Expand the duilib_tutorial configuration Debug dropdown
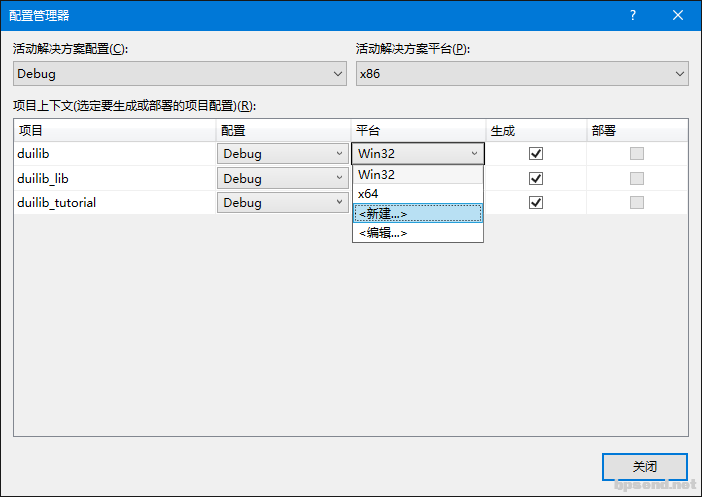Screen dimensions: 702x497 tap(282, 202)
